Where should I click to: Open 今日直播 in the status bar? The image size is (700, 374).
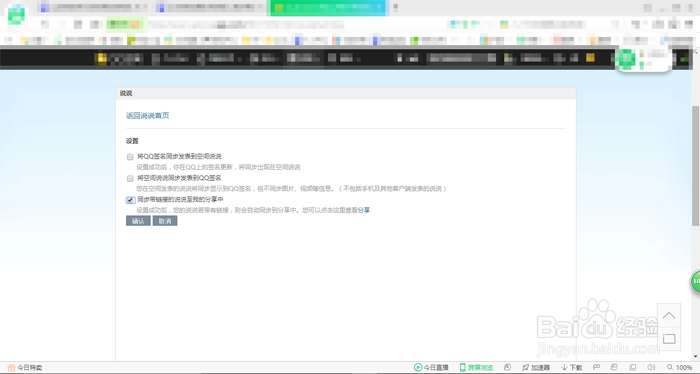coord(431,367)
